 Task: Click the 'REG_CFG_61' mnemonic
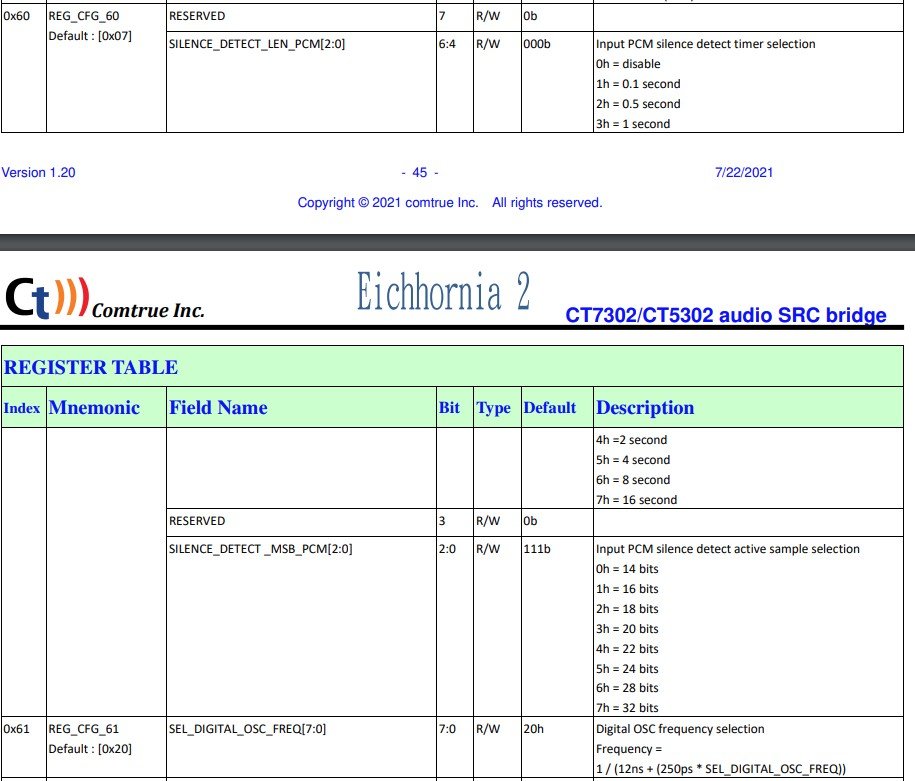click(83, 729)
